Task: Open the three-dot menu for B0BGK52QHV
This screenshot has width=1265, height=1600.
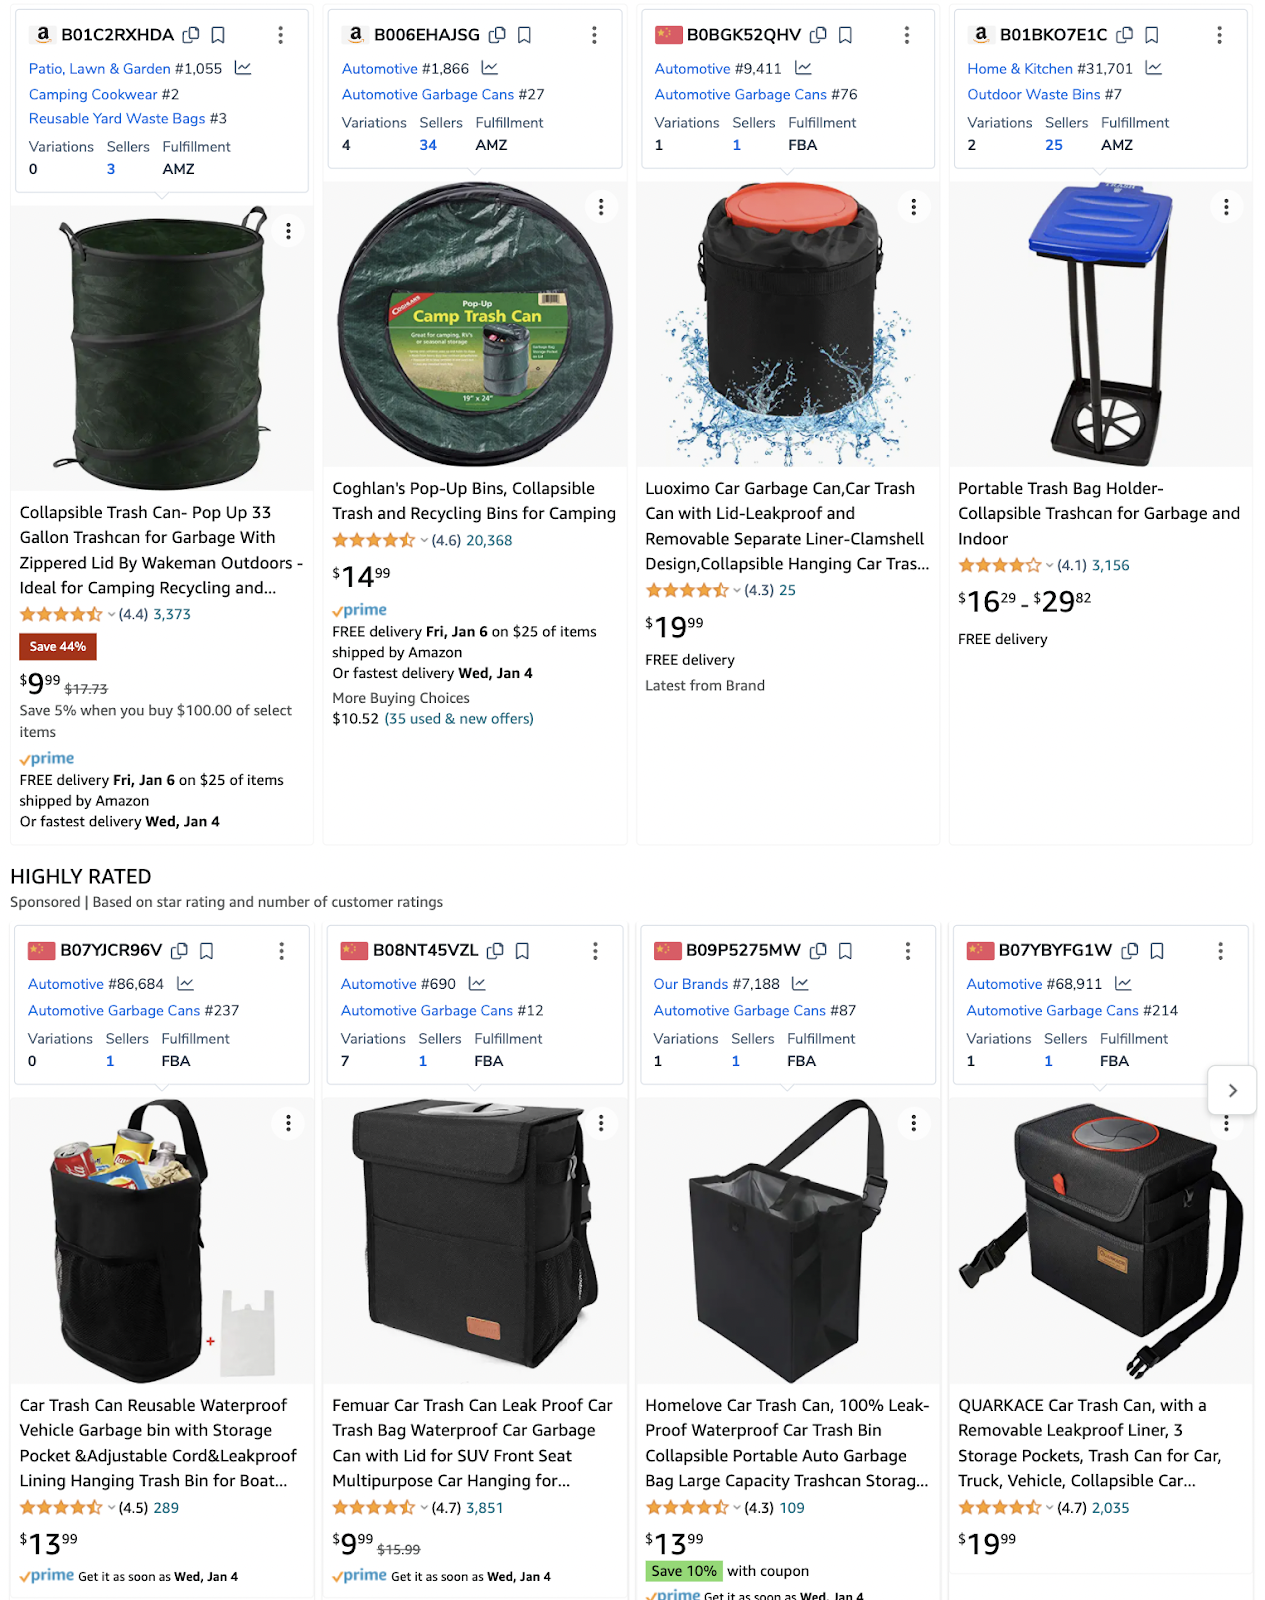Action: (906, 35)
